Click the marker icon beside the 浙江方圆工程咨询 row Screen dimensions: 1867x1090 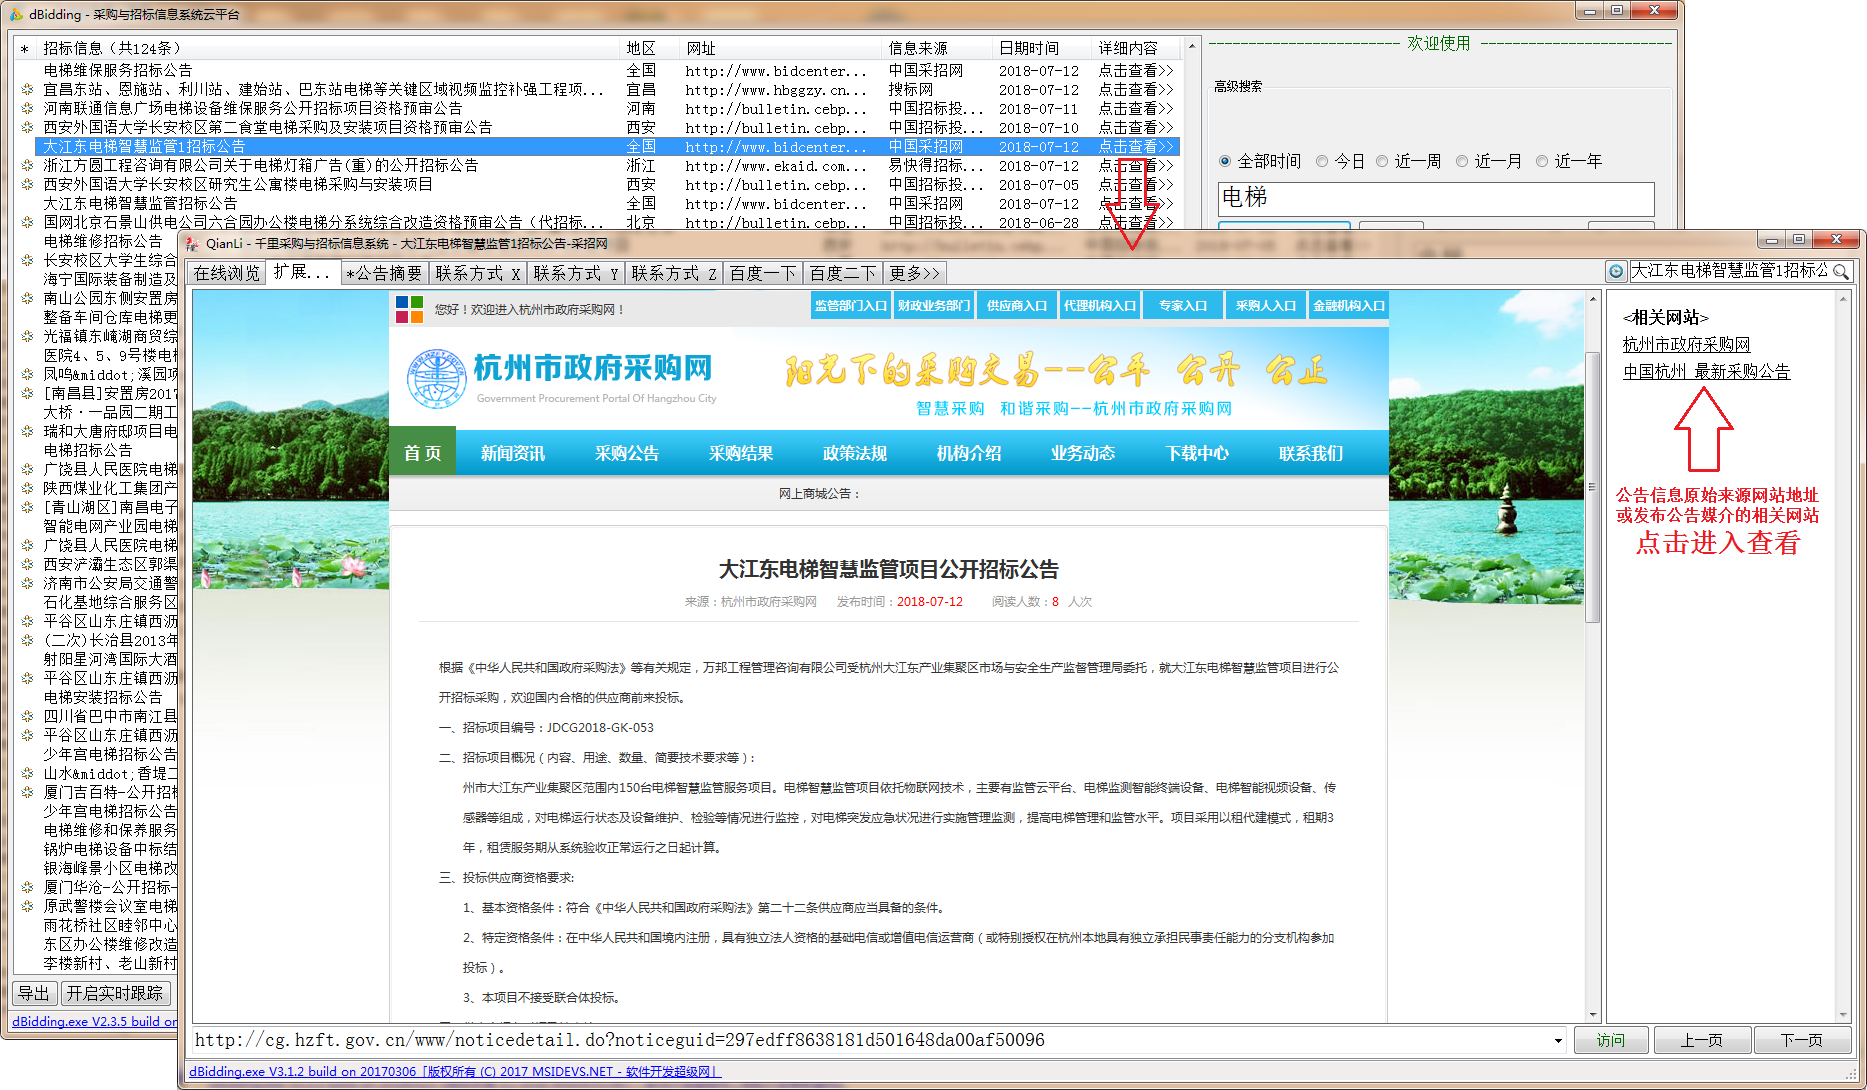[x=27, y=166]
